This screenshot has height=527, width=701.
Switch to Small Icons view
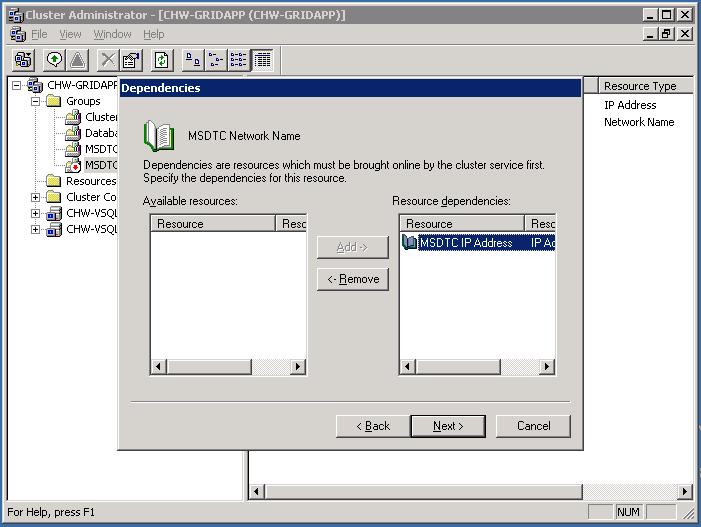coord(216,60)
